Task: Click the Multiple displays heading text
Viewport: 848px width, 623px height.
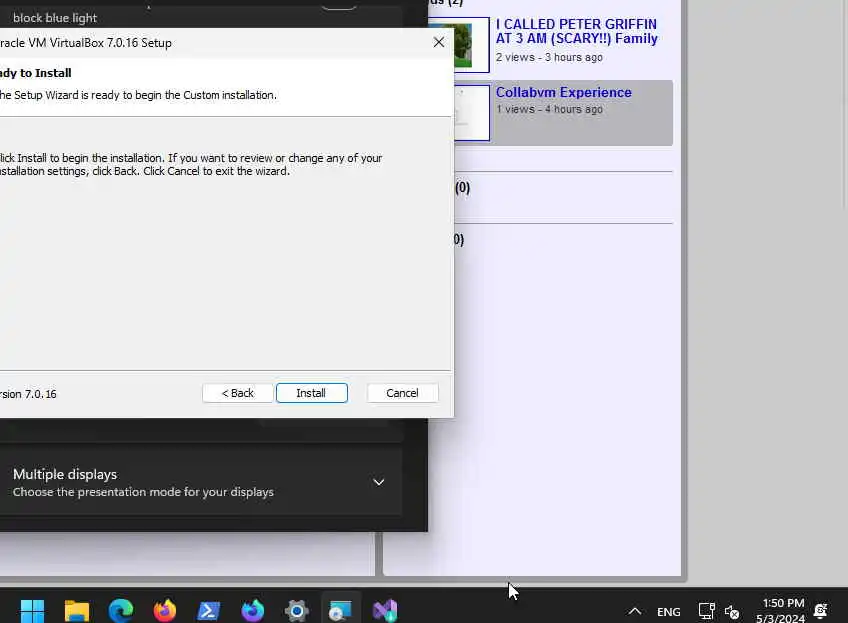Action: pos(65,474)
